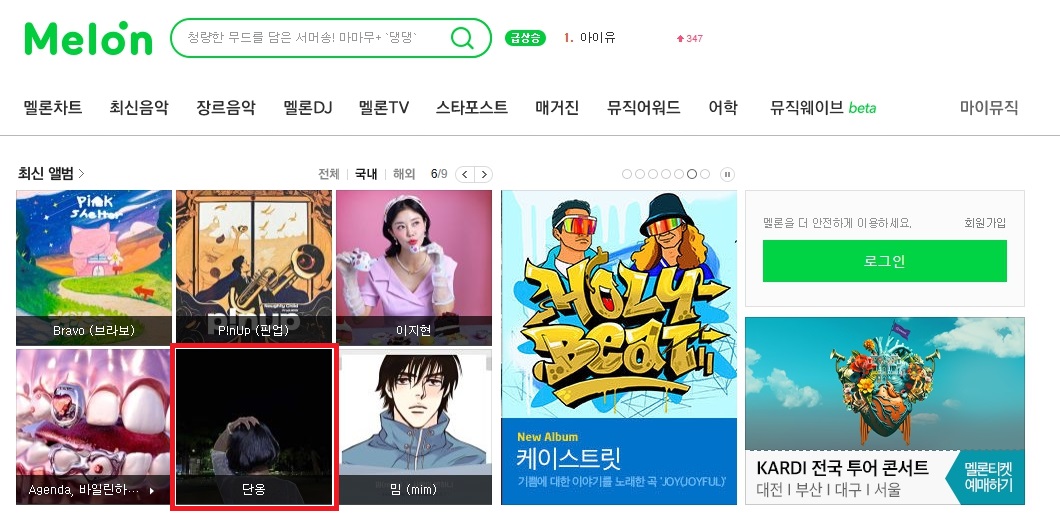Click the magnifier search icon
Image resolution: width=1060 pixels, height=526 pixels.
(462, 38)
